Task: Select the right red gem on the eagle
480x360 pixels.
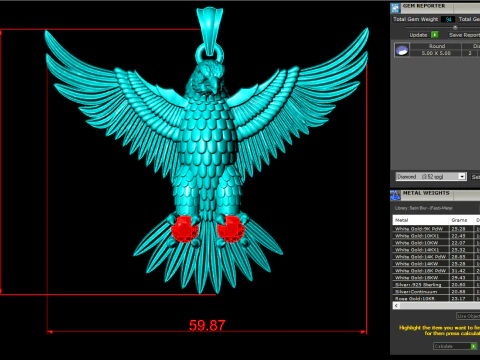Action: 231,229
